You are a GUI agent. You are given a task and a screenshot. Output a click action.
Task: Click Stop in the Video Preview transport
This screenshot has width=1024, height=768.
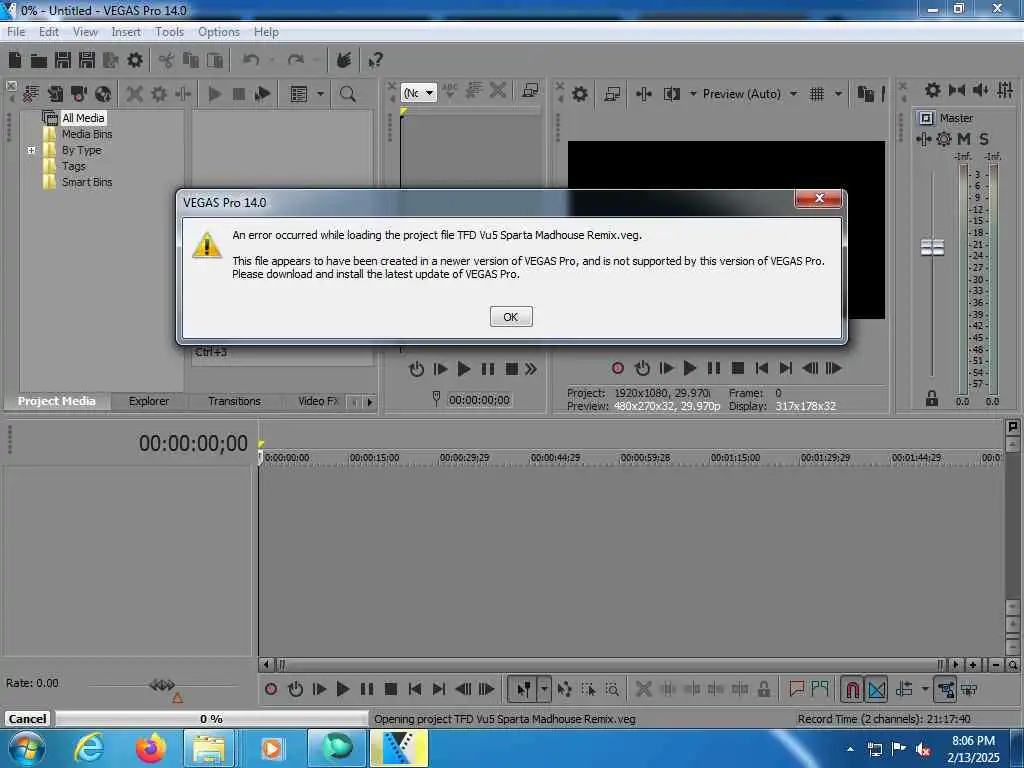pos(738,368)
